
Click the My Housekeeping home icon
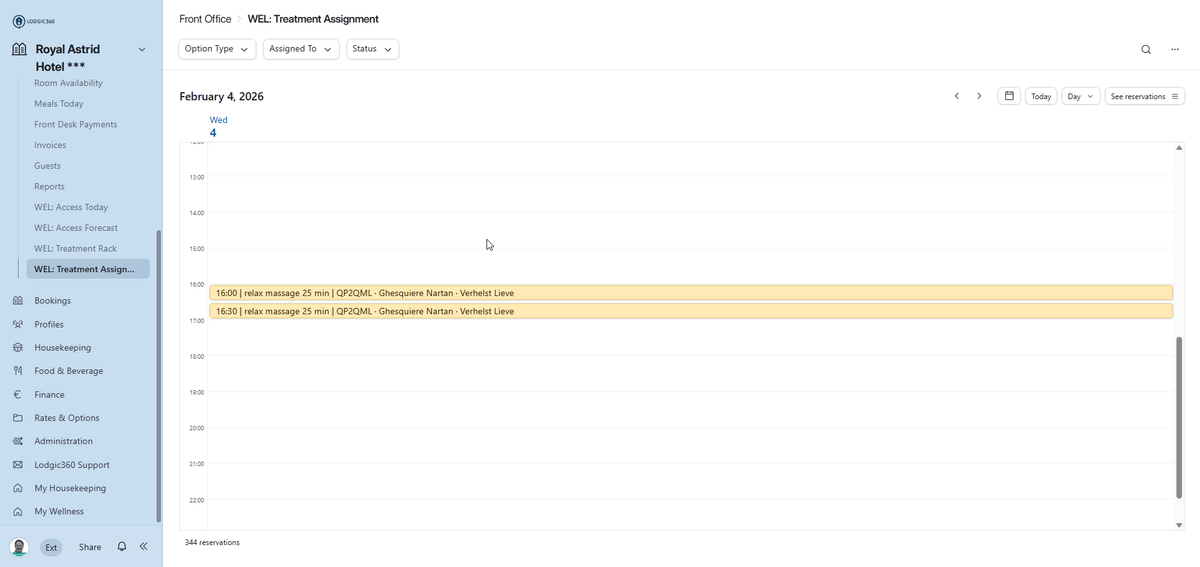coord(18,488)
